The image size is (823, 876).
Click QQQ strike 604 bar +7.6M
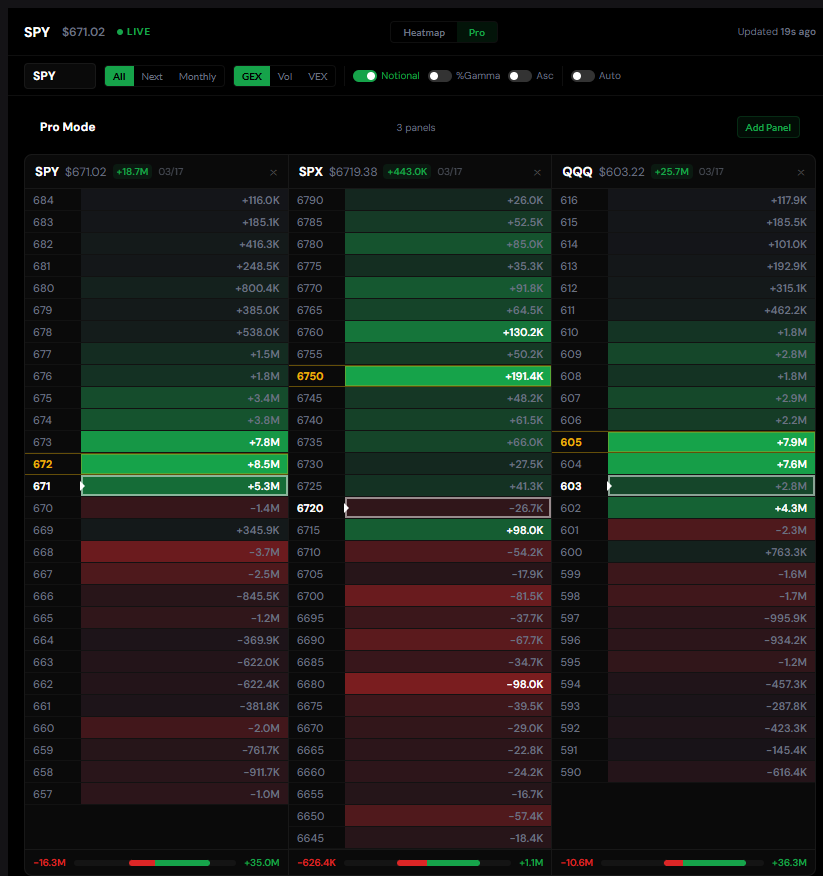point(711,464)
